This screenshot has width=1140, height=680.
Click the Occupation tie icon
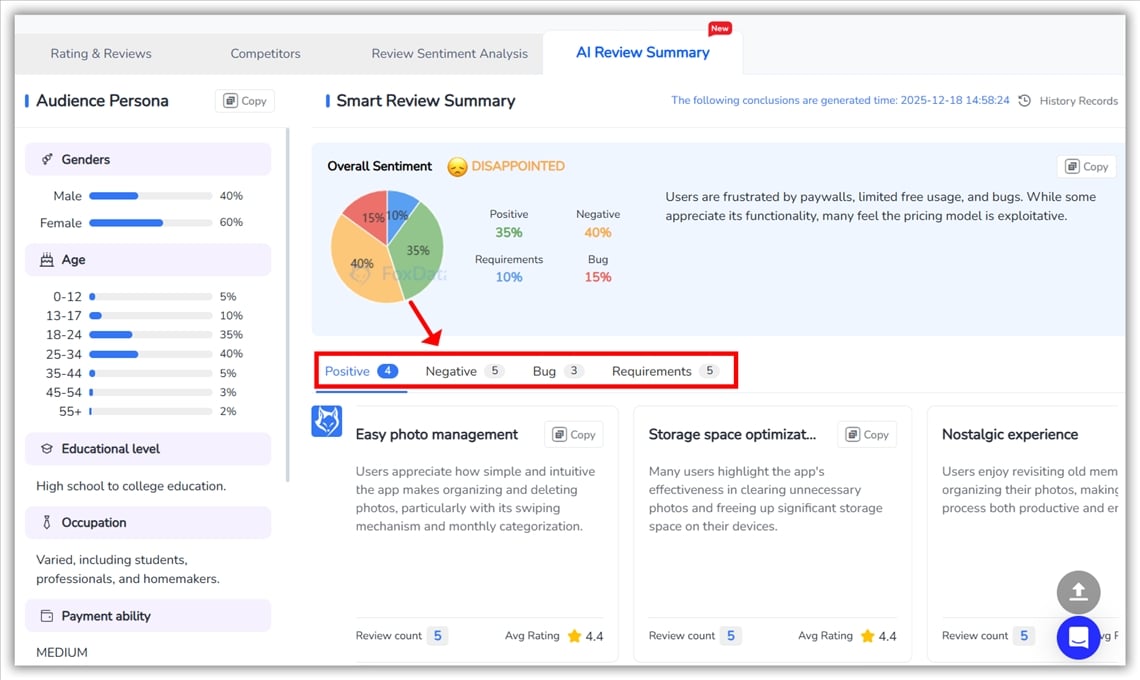tap(47, 523)
